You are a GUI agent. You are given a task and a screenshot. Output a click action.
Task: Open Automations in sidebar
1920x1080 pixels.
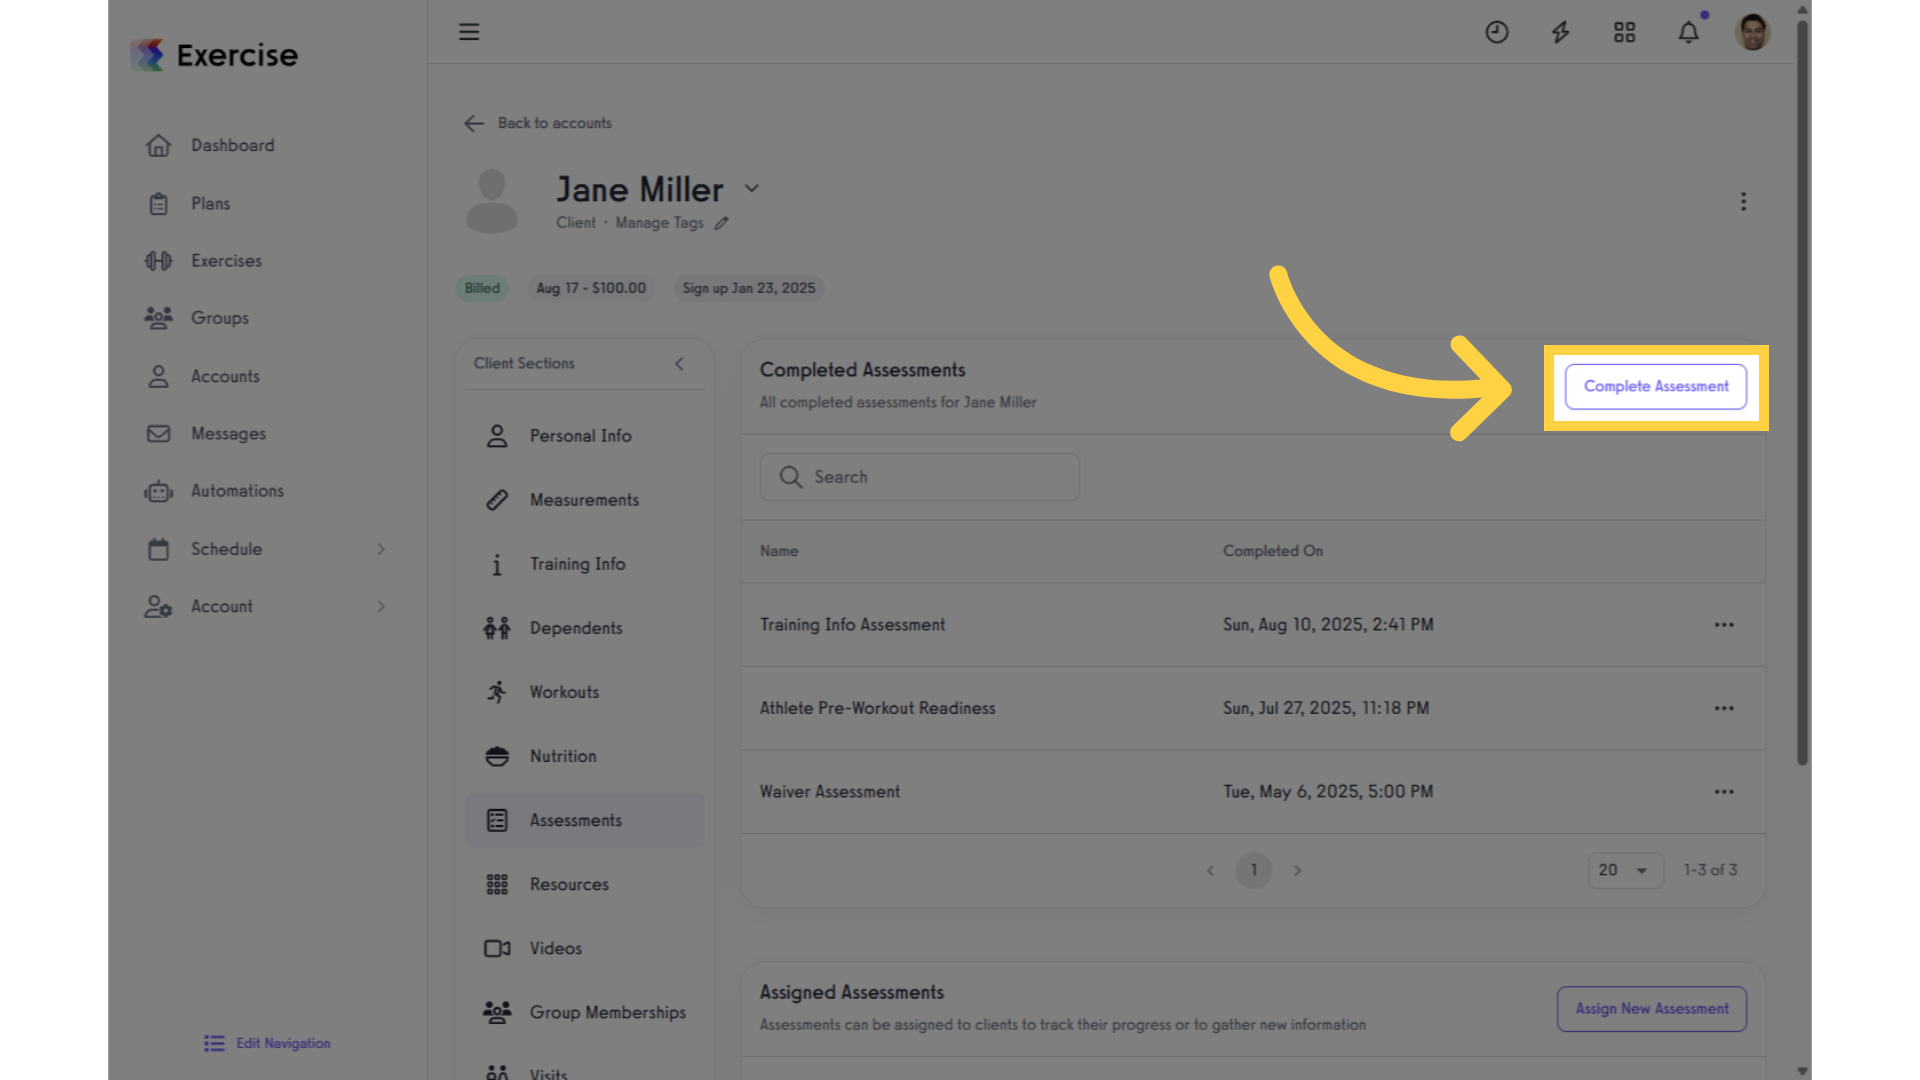tap(237, 491)
